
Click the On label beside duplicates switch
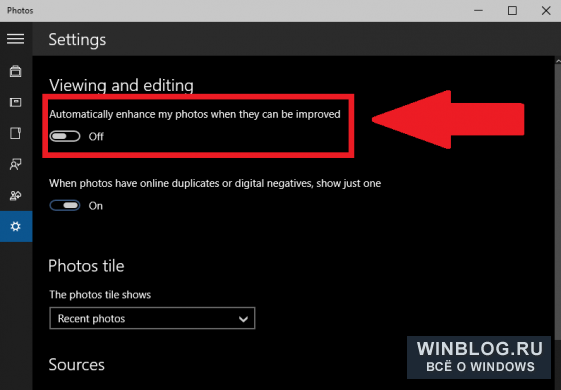96,206
